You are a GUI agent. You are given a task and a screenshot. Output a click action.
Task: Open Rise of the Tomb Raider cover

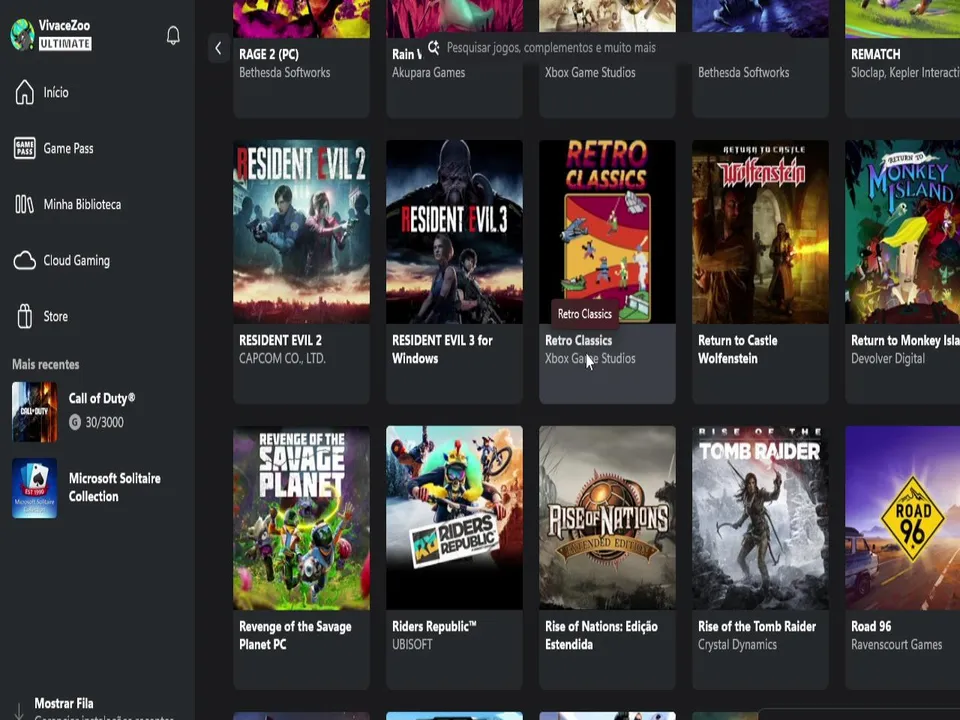[760, 518]
